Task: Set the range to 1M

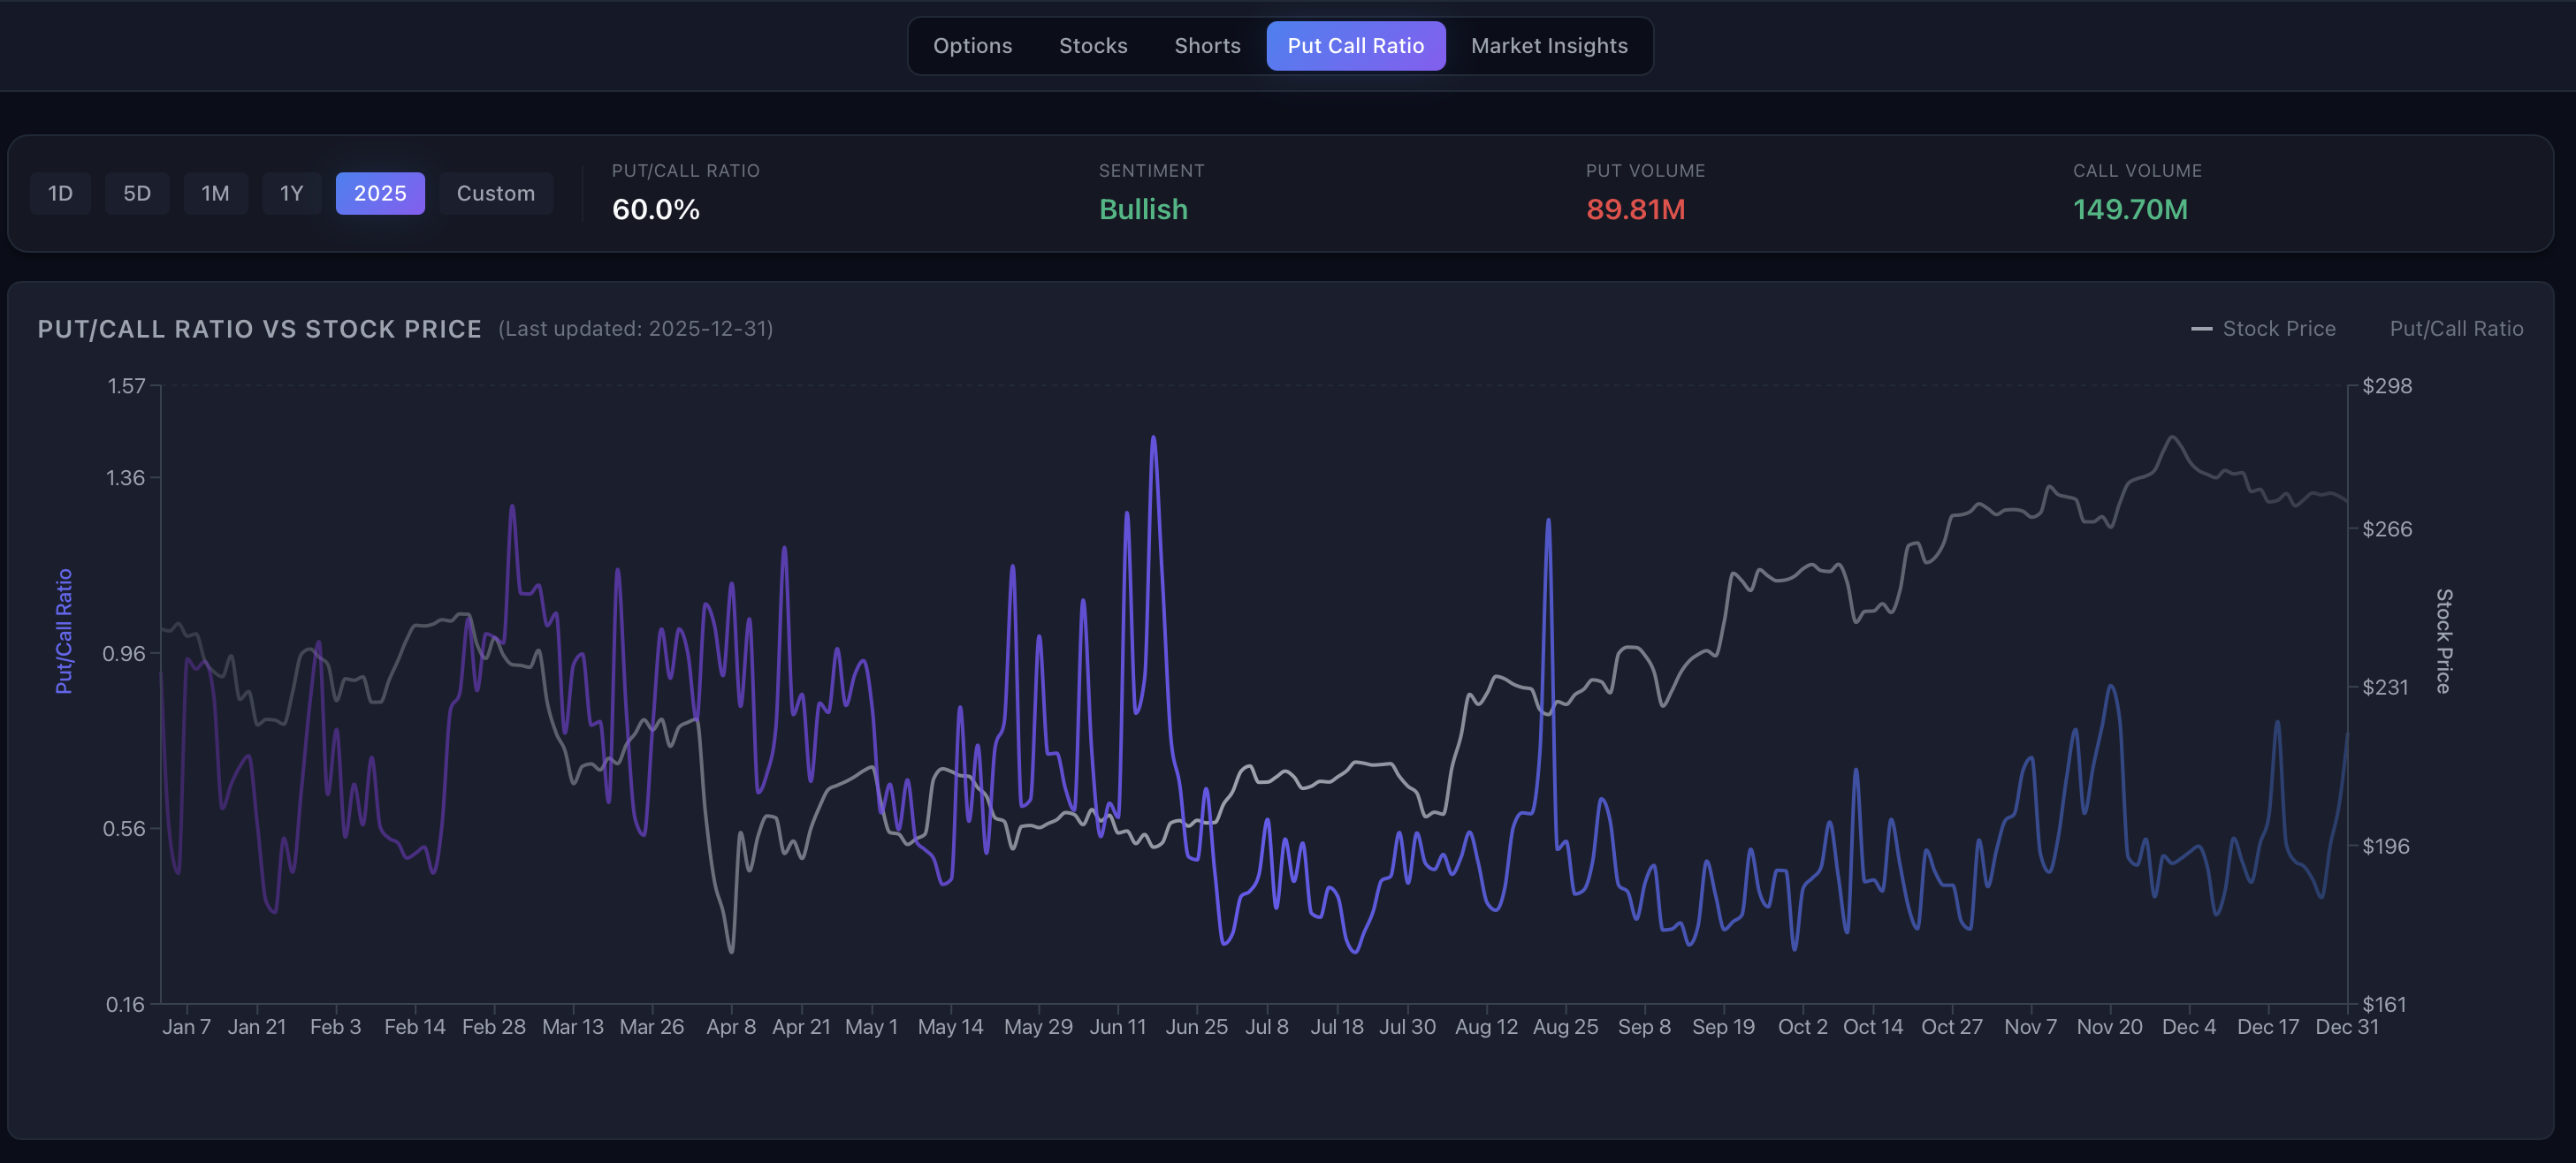Action: click(215, 193)
